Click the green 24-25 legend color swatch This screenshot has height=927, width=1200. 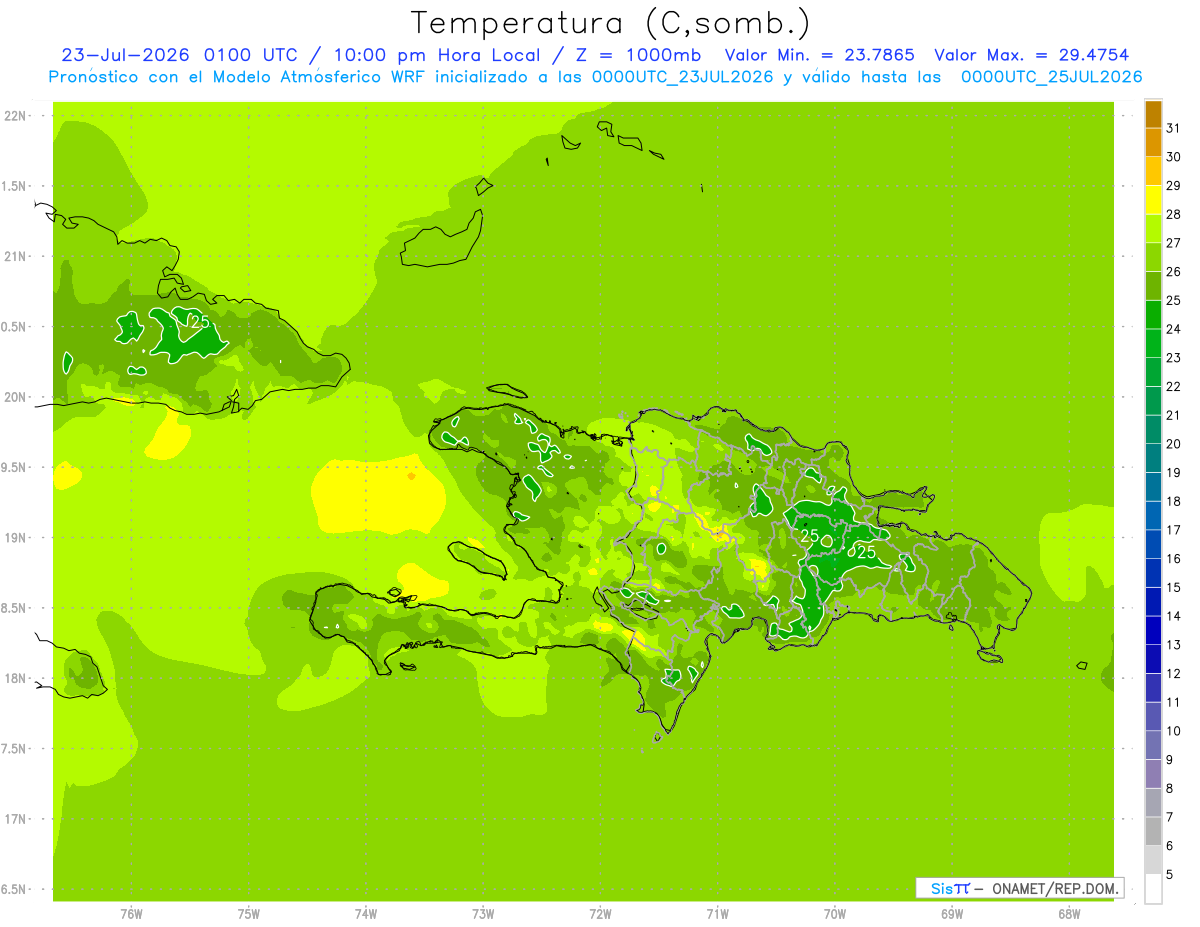[x=1153, y=315]
